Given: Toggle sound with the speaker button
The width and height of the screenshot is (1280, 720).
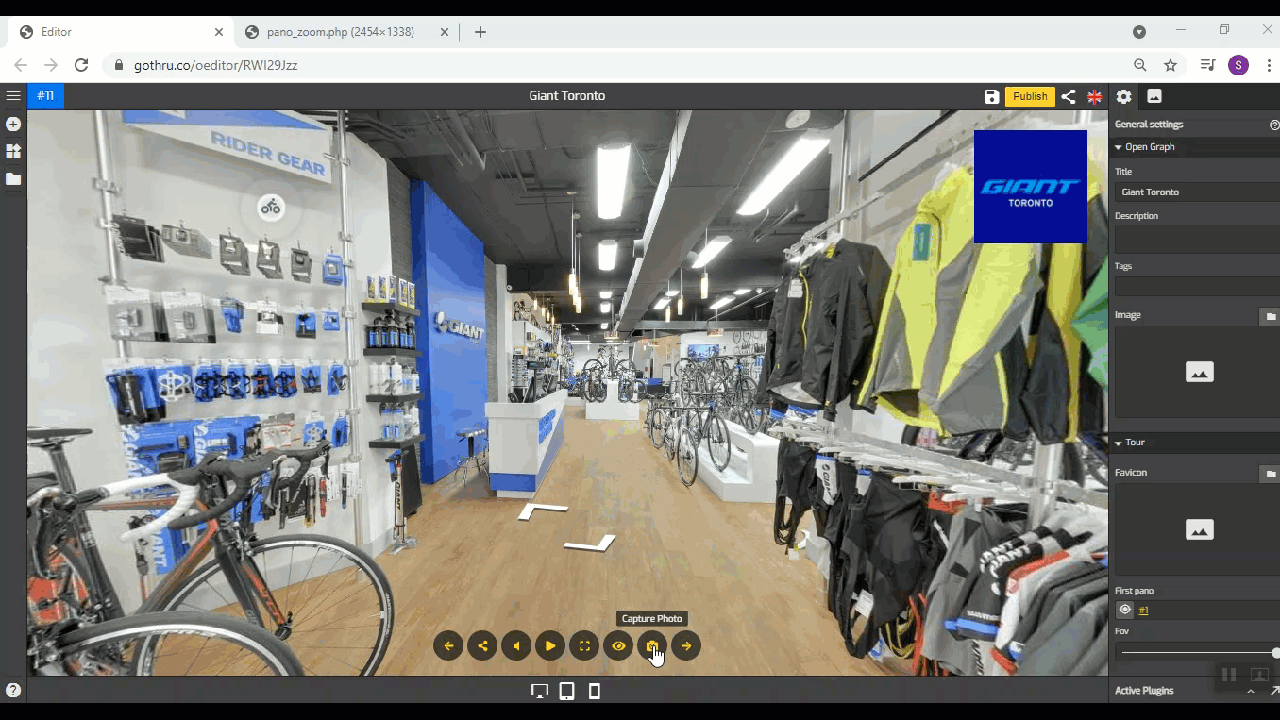Looking at the screenshot, I should click(x=517, y=646).
